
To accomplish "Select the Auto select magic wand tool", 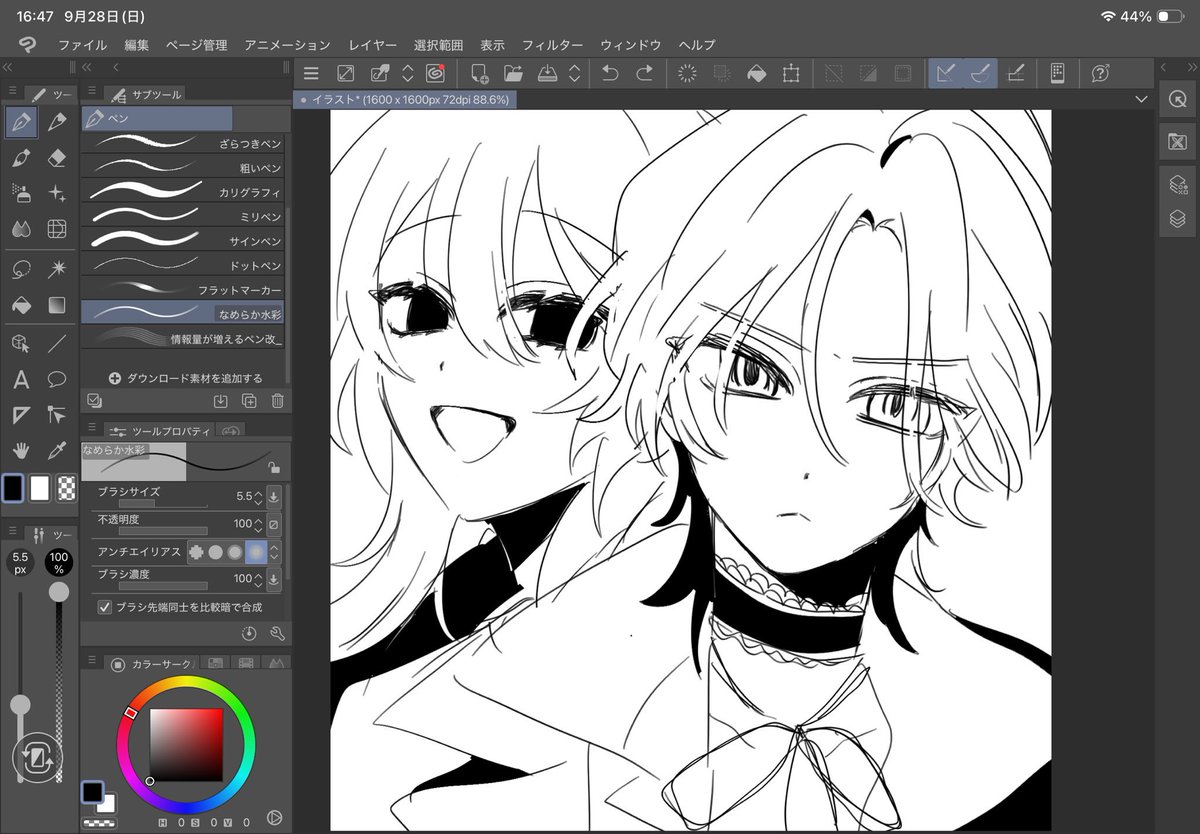I will 57,269.
